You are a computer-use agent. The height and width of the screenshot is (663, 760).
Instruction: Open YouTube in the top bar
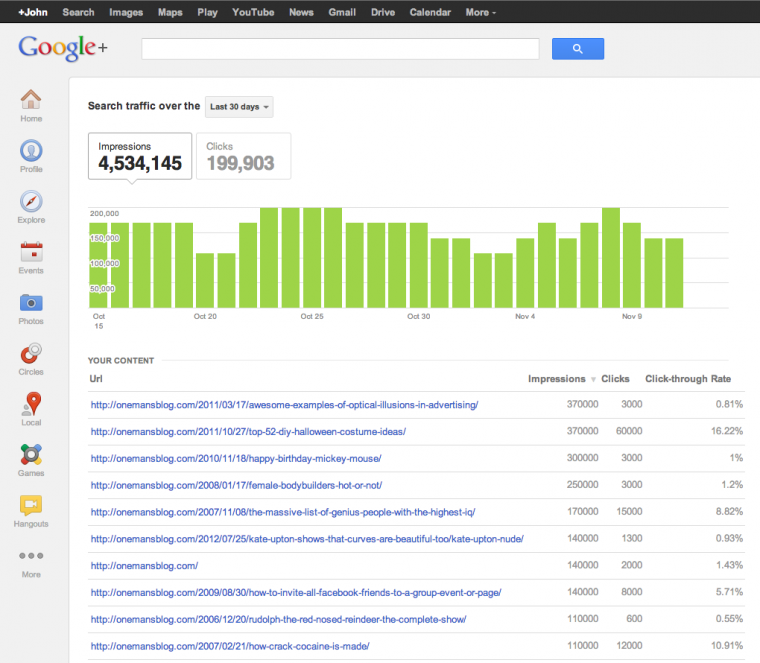[x=253, y=12]
